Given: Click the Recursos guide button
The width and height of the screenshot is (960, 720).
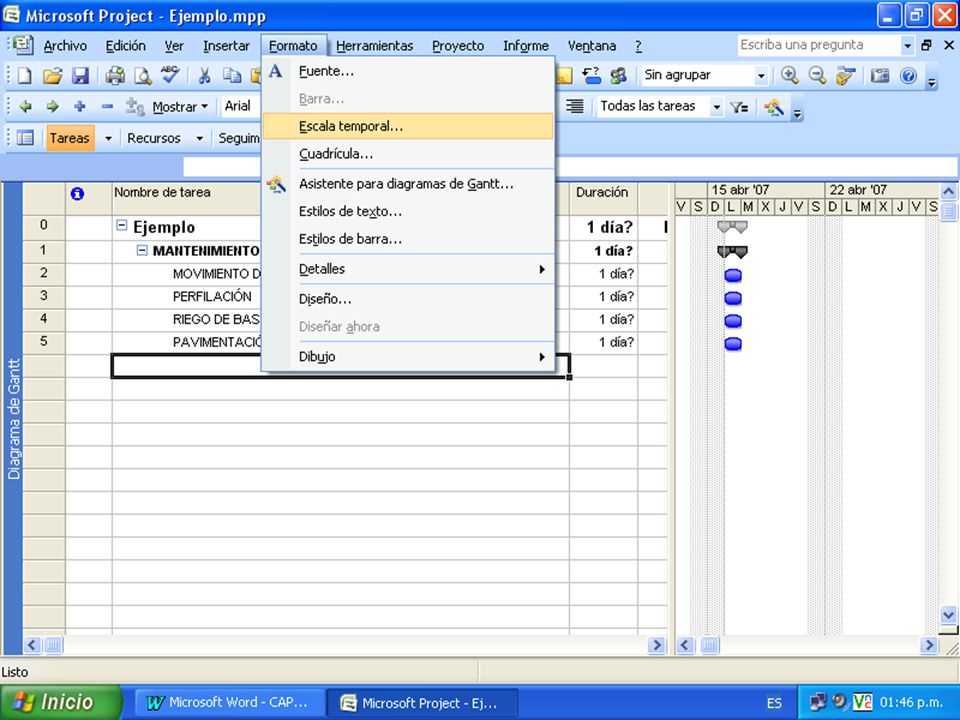Looking at the screenshot, I should pos(154,138).
